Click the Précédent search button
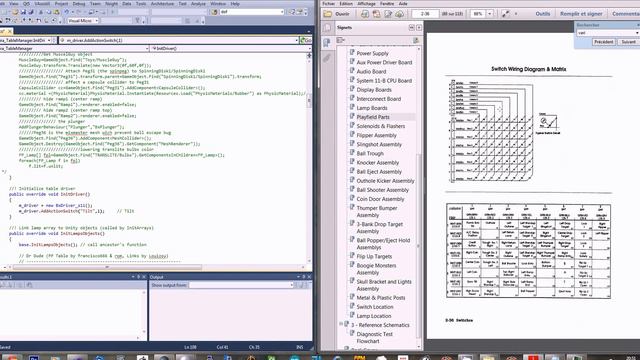 coord(603,42)
